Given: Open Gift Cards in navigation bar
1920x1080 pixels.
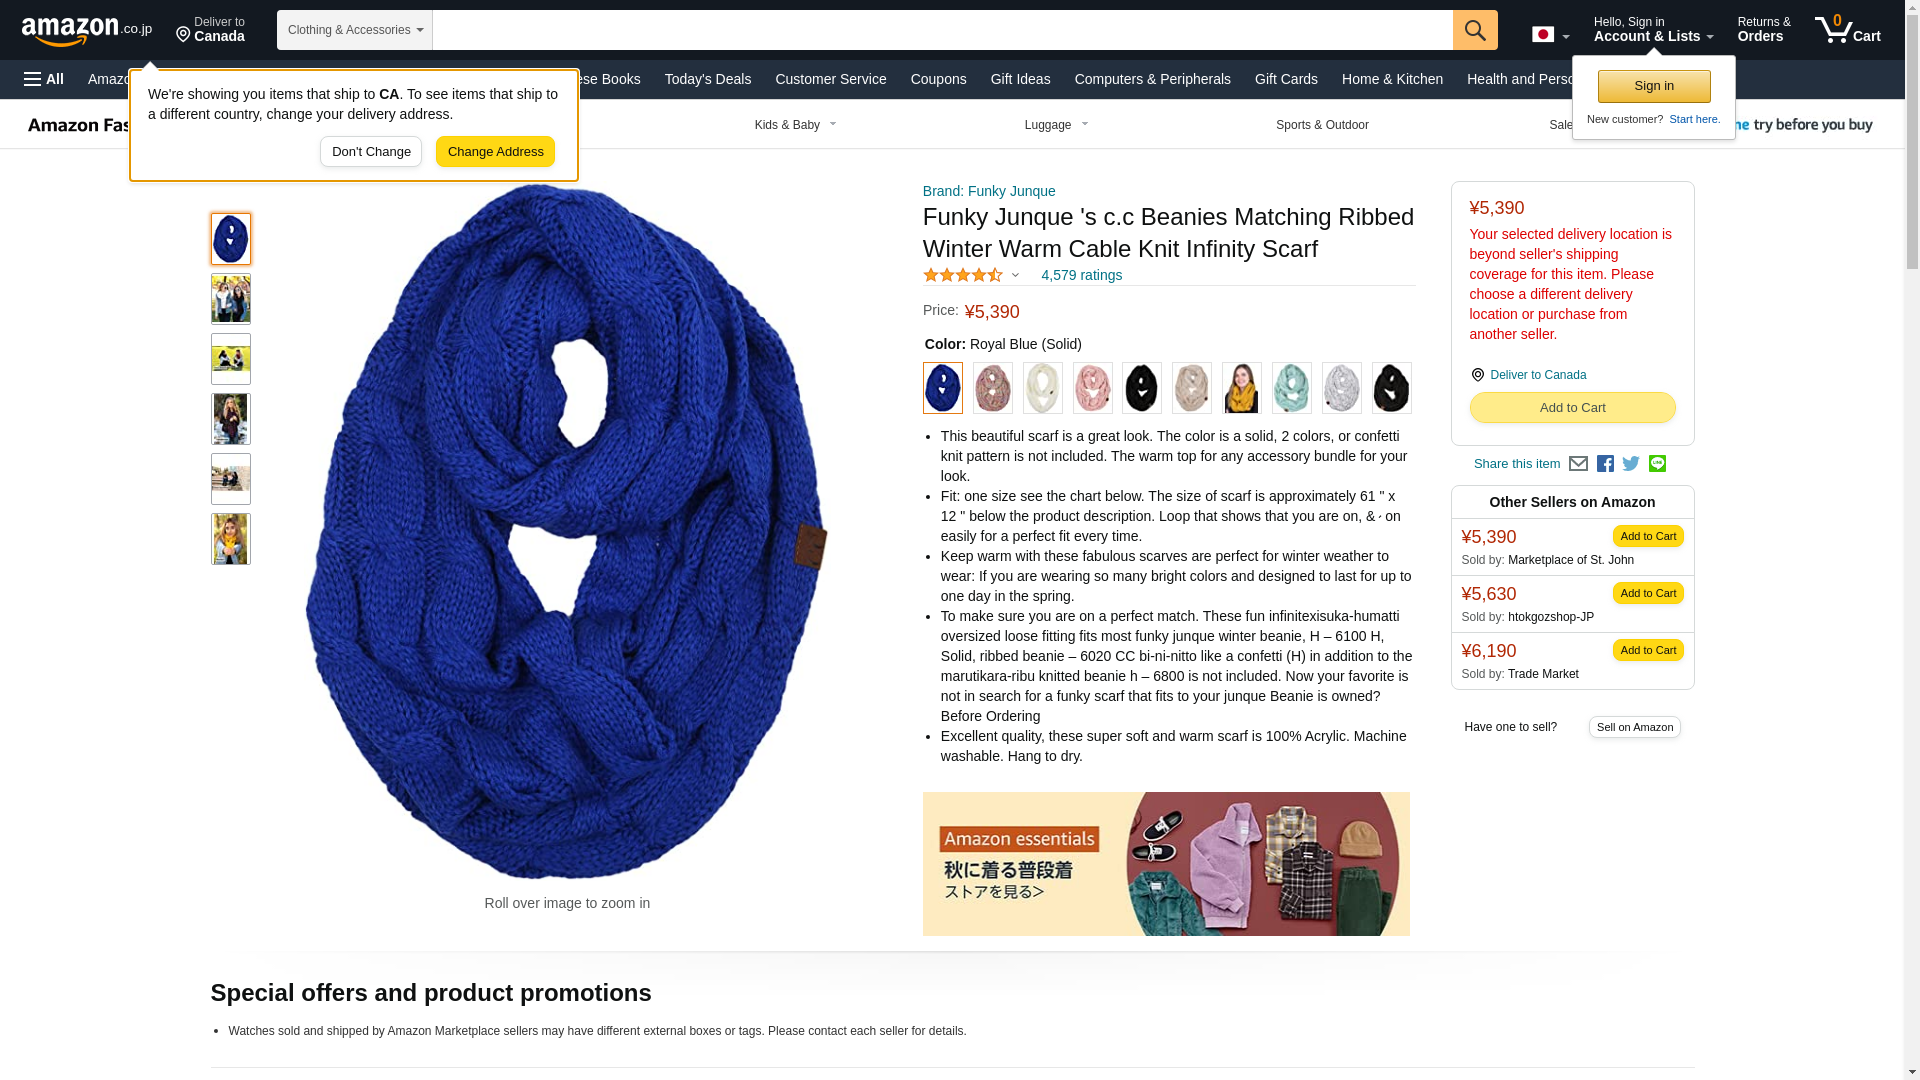Looking at the screenshot, I should point(1286,79).
